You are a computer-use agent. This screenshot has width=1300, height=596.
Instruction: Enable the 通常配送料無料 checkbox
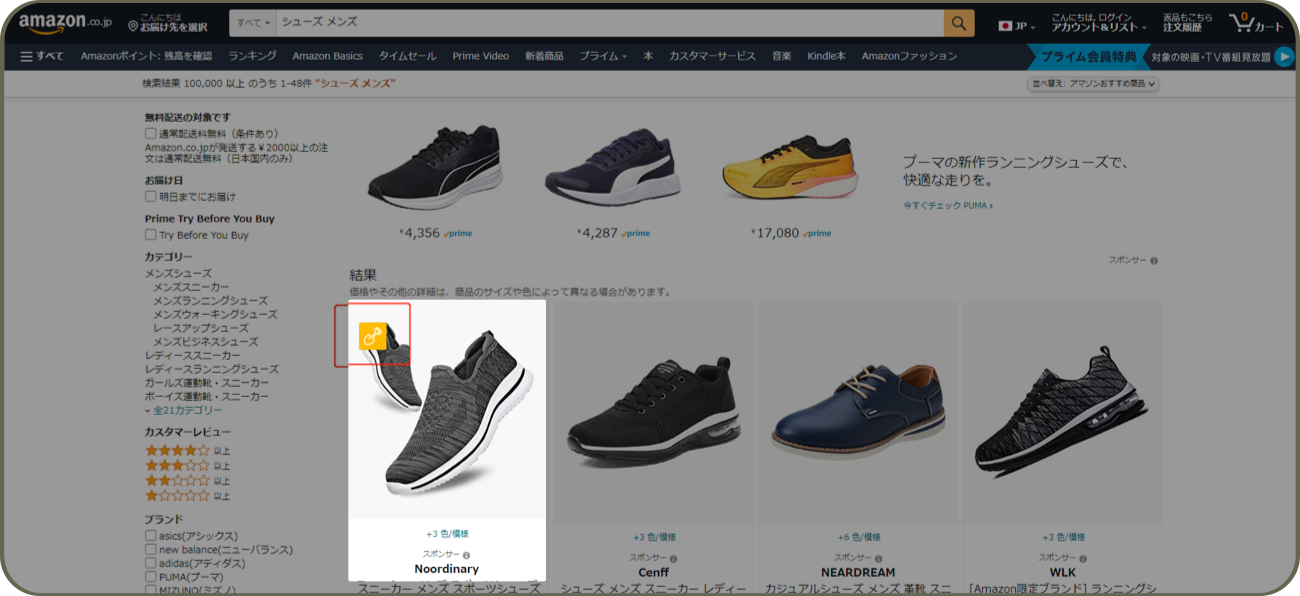click(x=150, y=133)
